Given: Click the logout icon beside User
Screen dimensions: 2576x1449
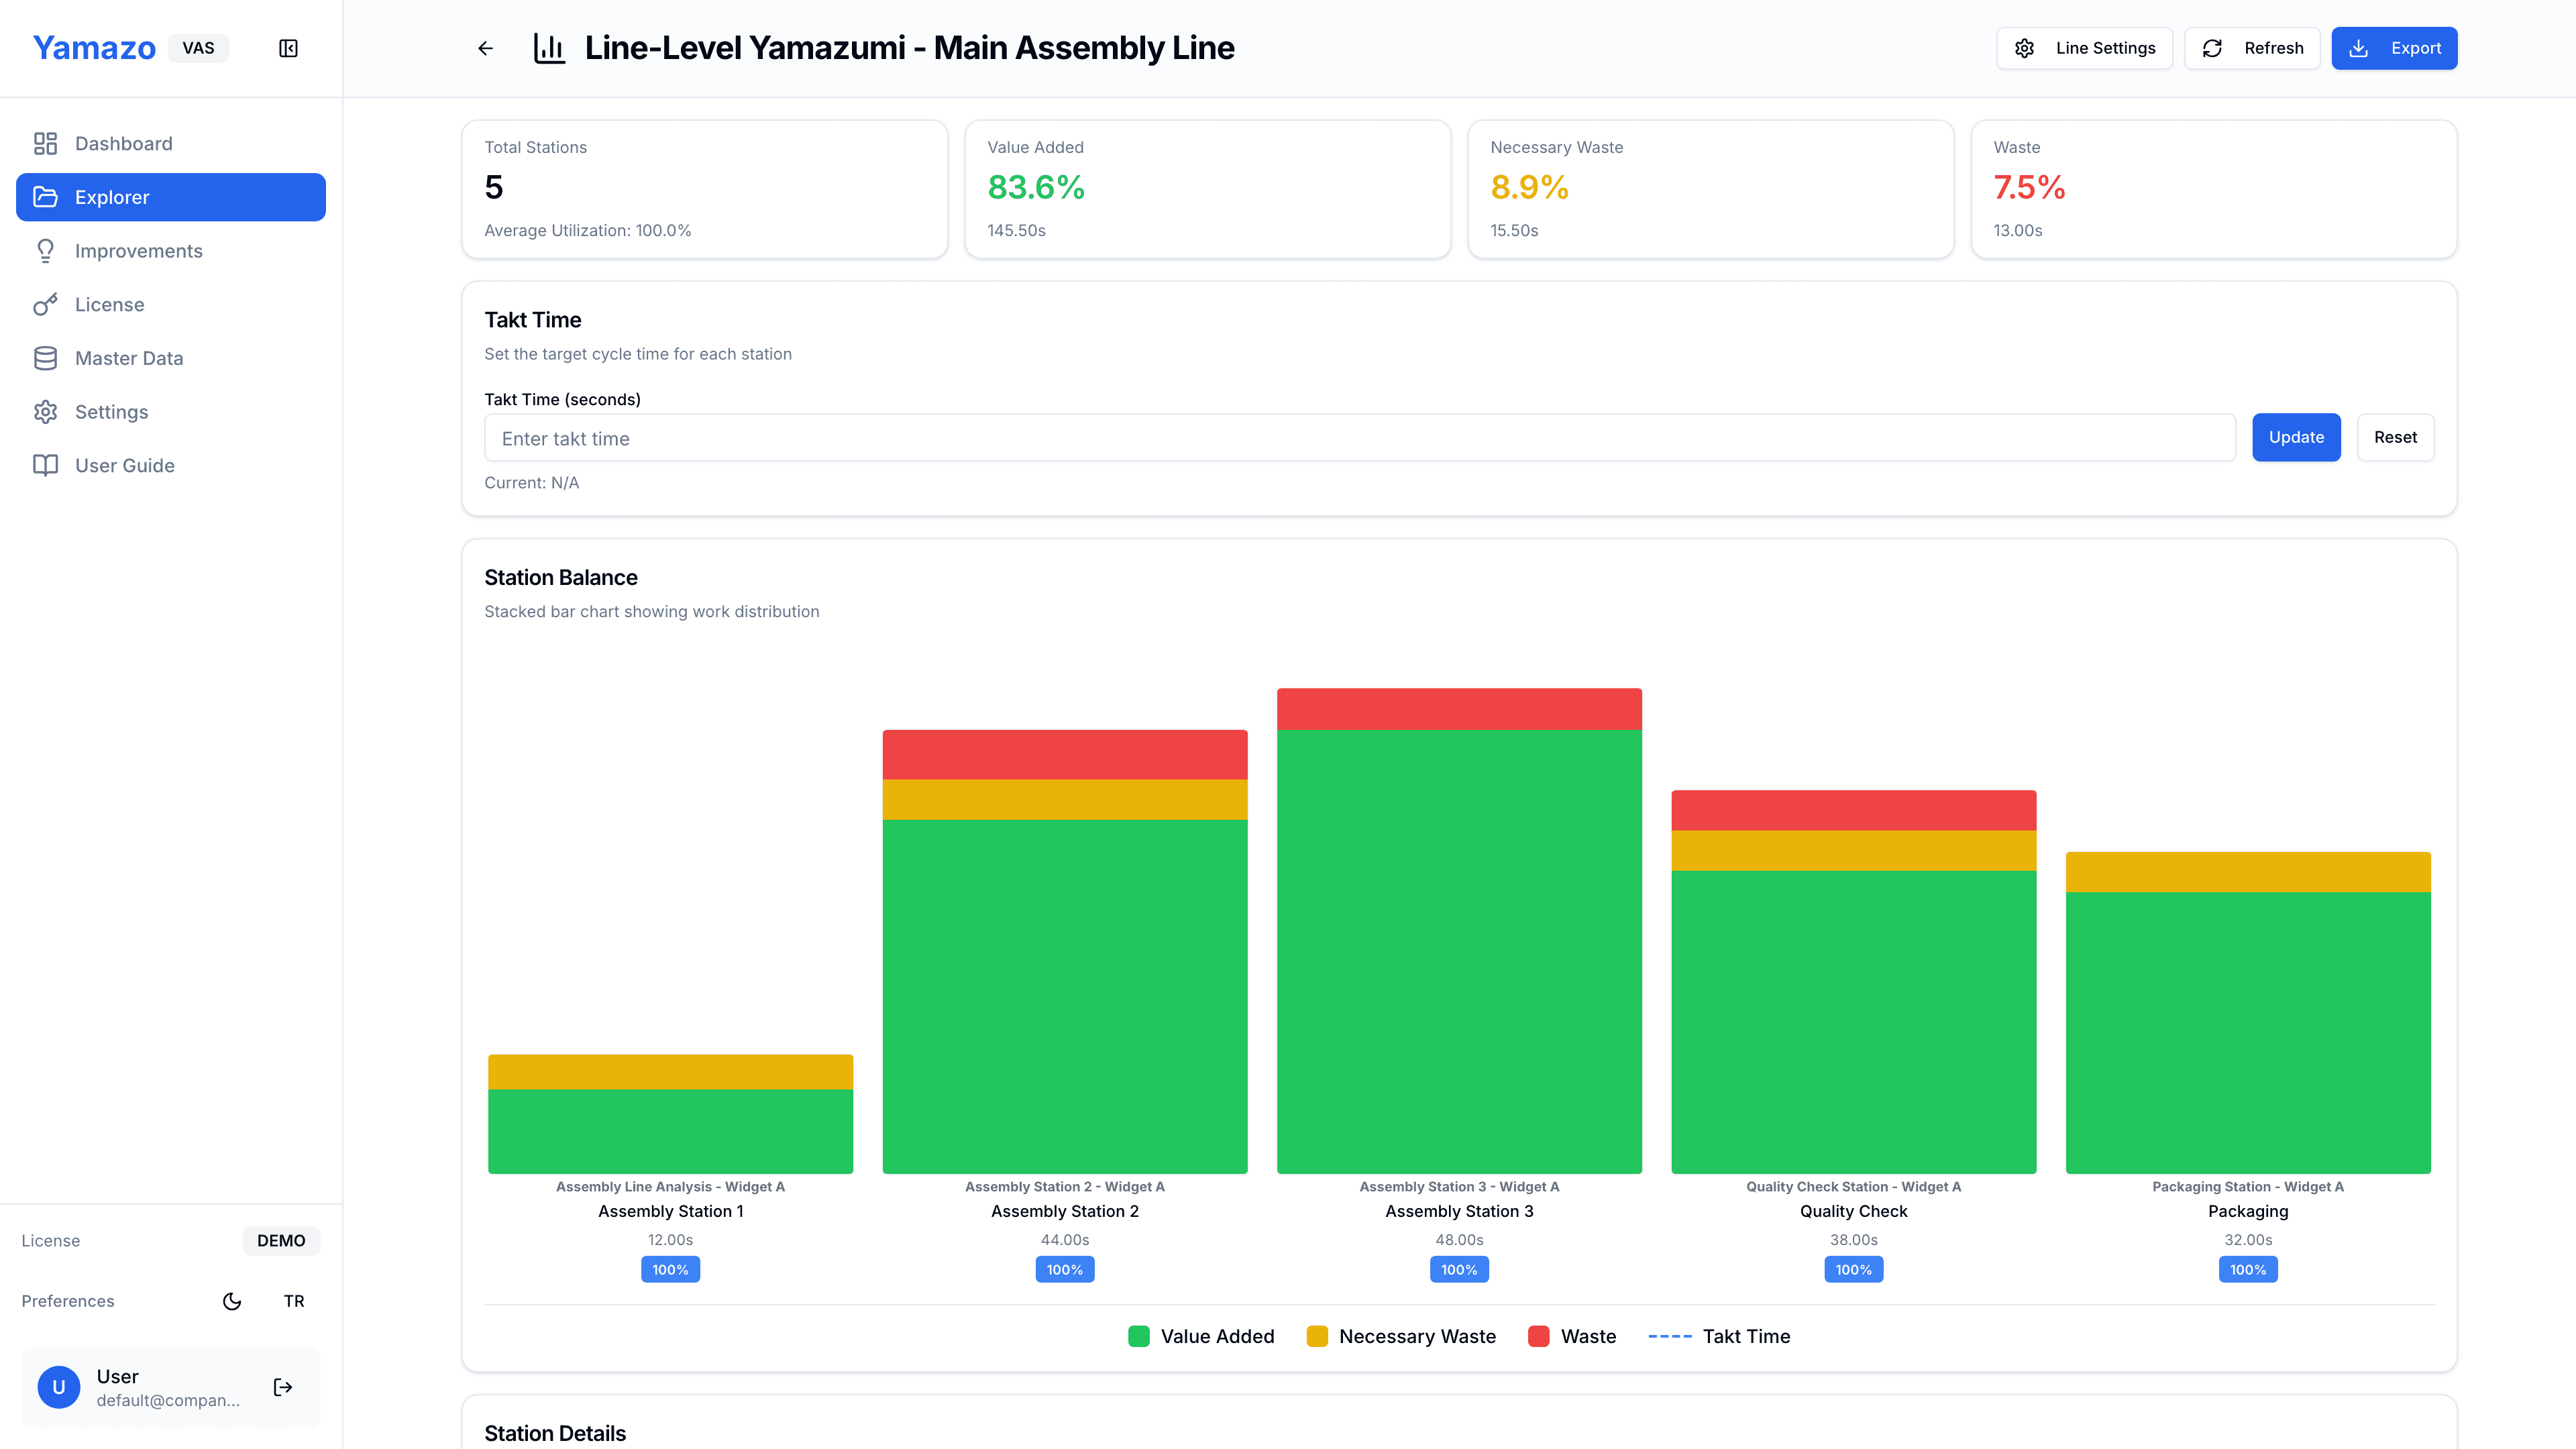Looking at the screenshot, I should (283, 1387).
